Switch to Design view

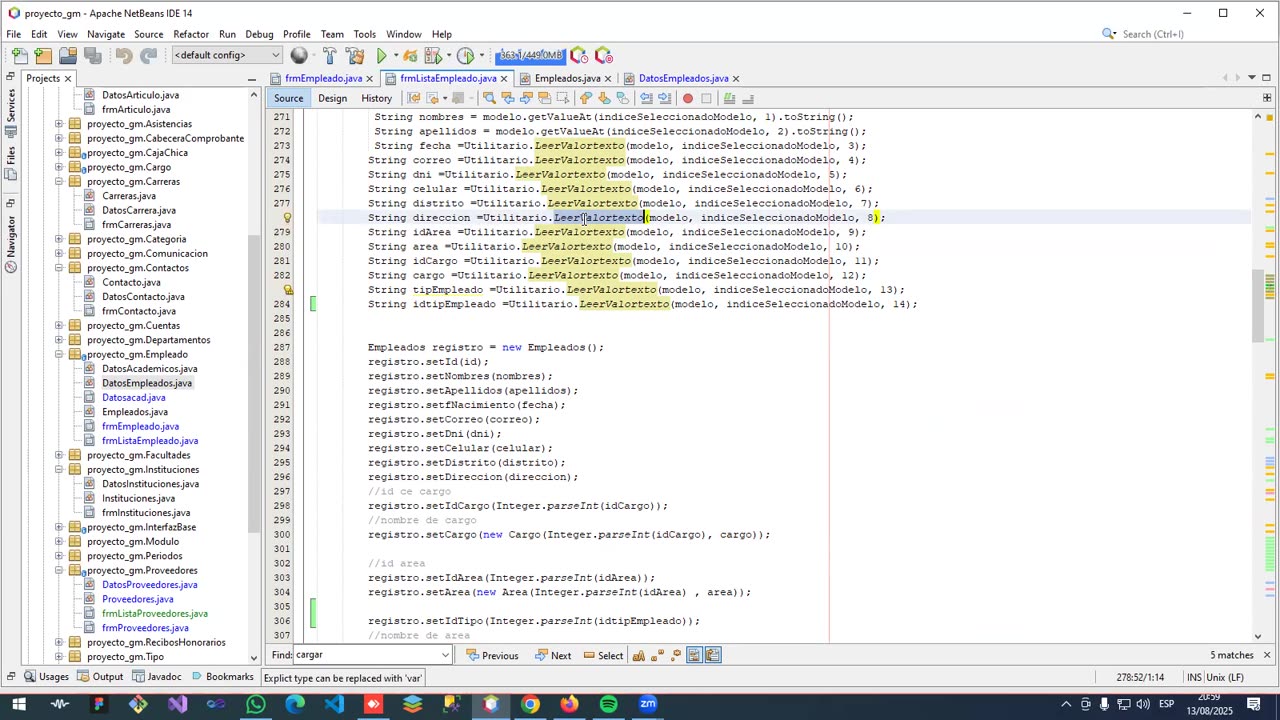[332, 98]
